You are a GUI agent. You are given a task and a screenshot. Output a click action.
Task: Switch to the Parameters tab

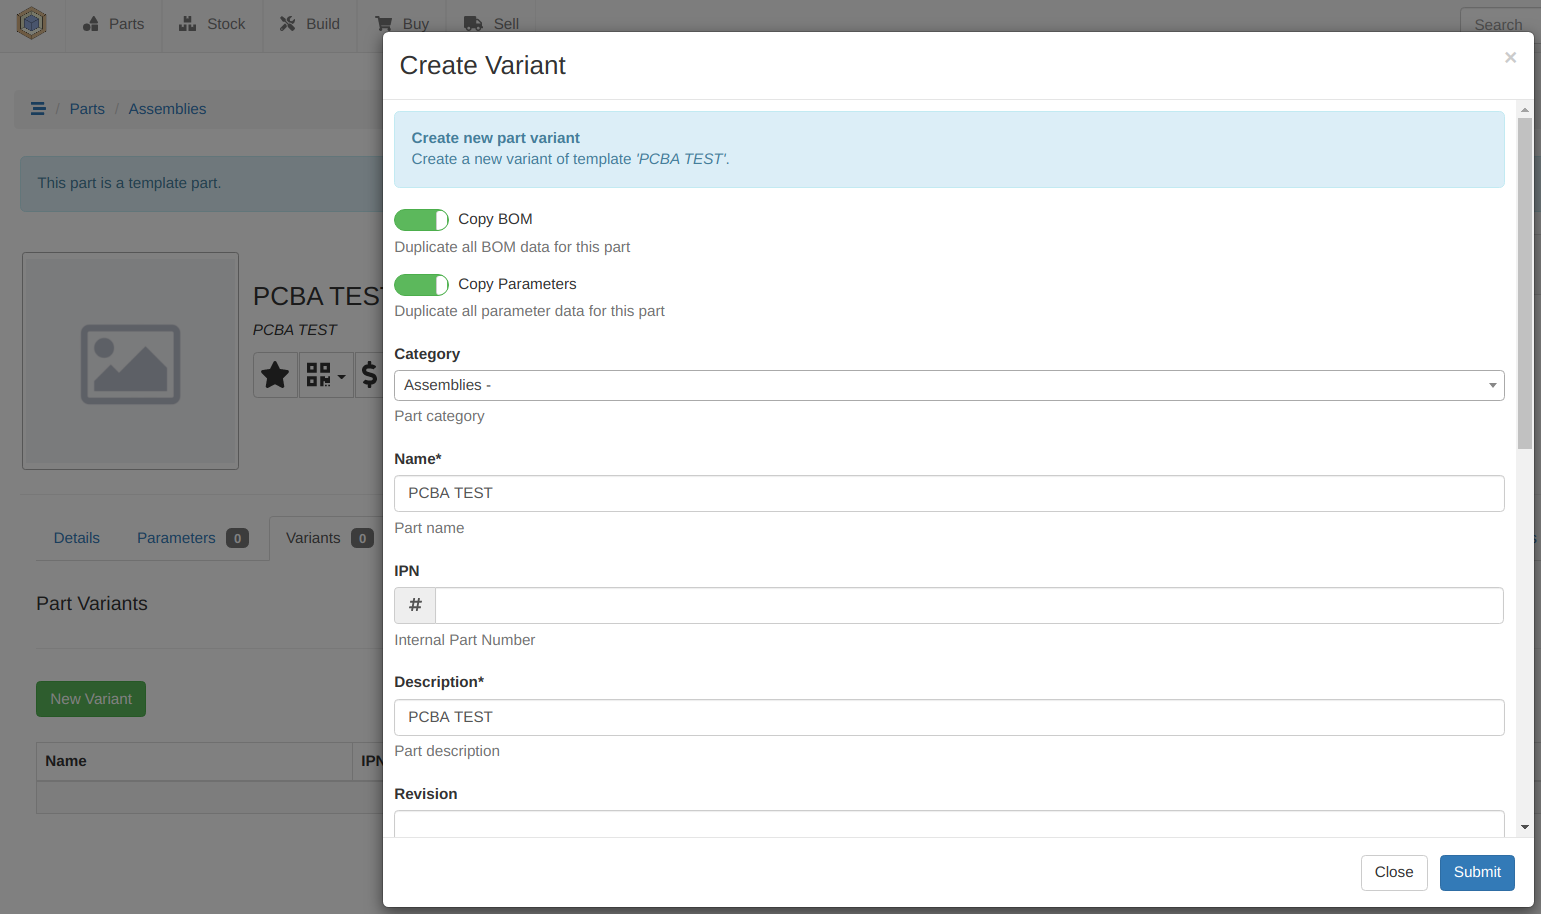coord(177,538)
